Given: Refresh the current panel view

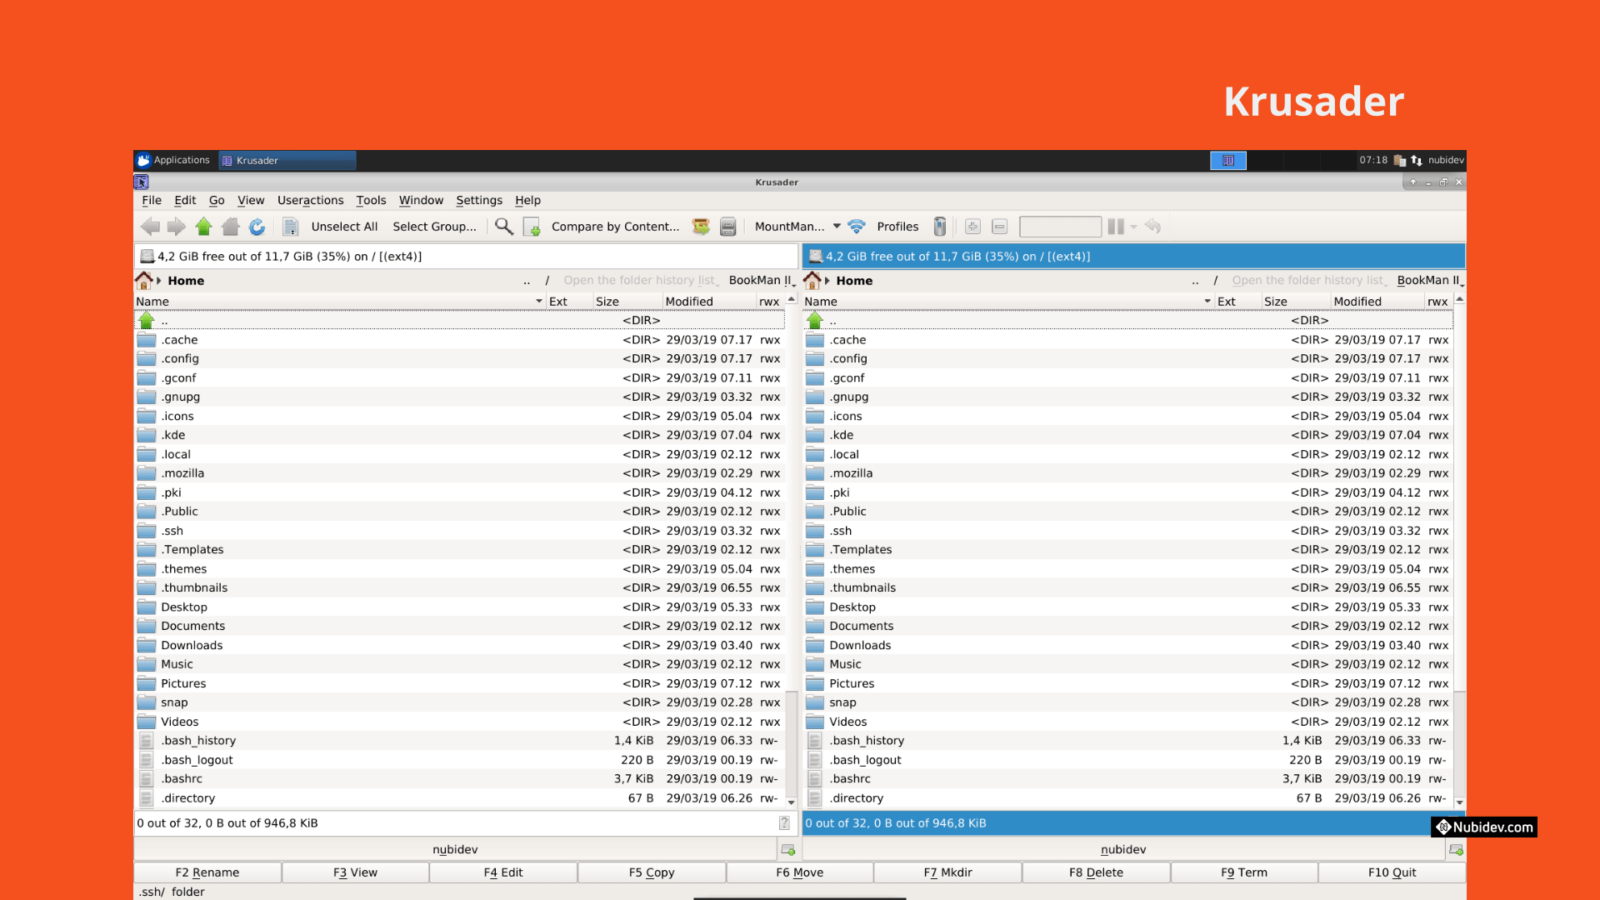Looking at the screenshot, I should (x=258, y=226).
